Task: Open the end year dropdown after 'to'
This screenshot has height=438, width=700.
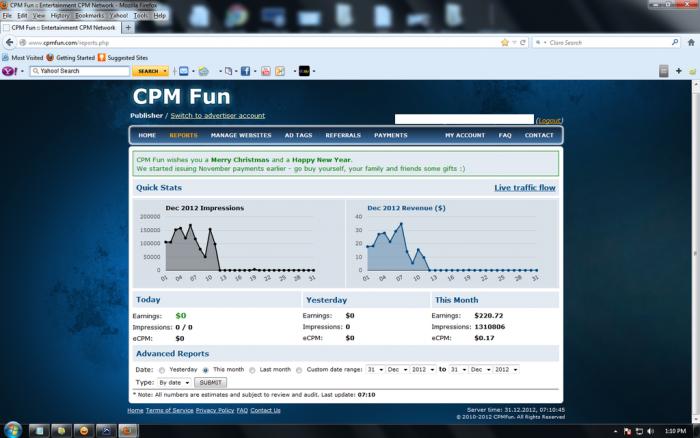Action: click(x=506, y=370)
